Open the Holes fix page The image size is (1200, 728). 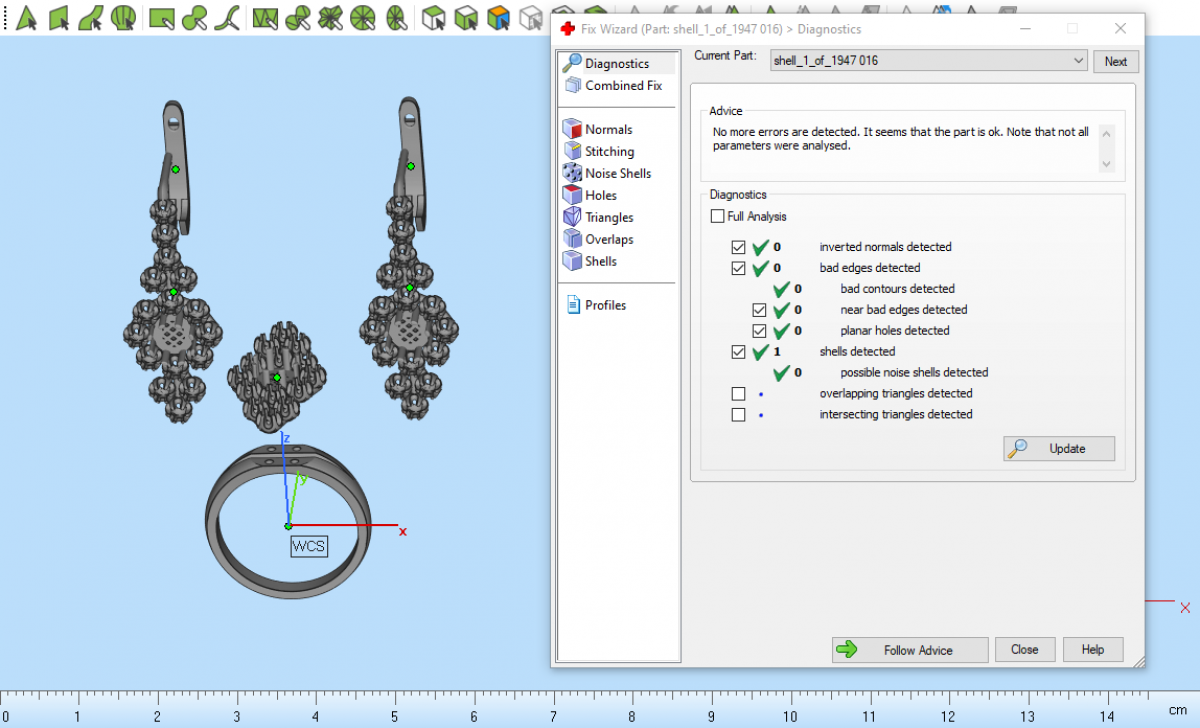tap(600, 195)
